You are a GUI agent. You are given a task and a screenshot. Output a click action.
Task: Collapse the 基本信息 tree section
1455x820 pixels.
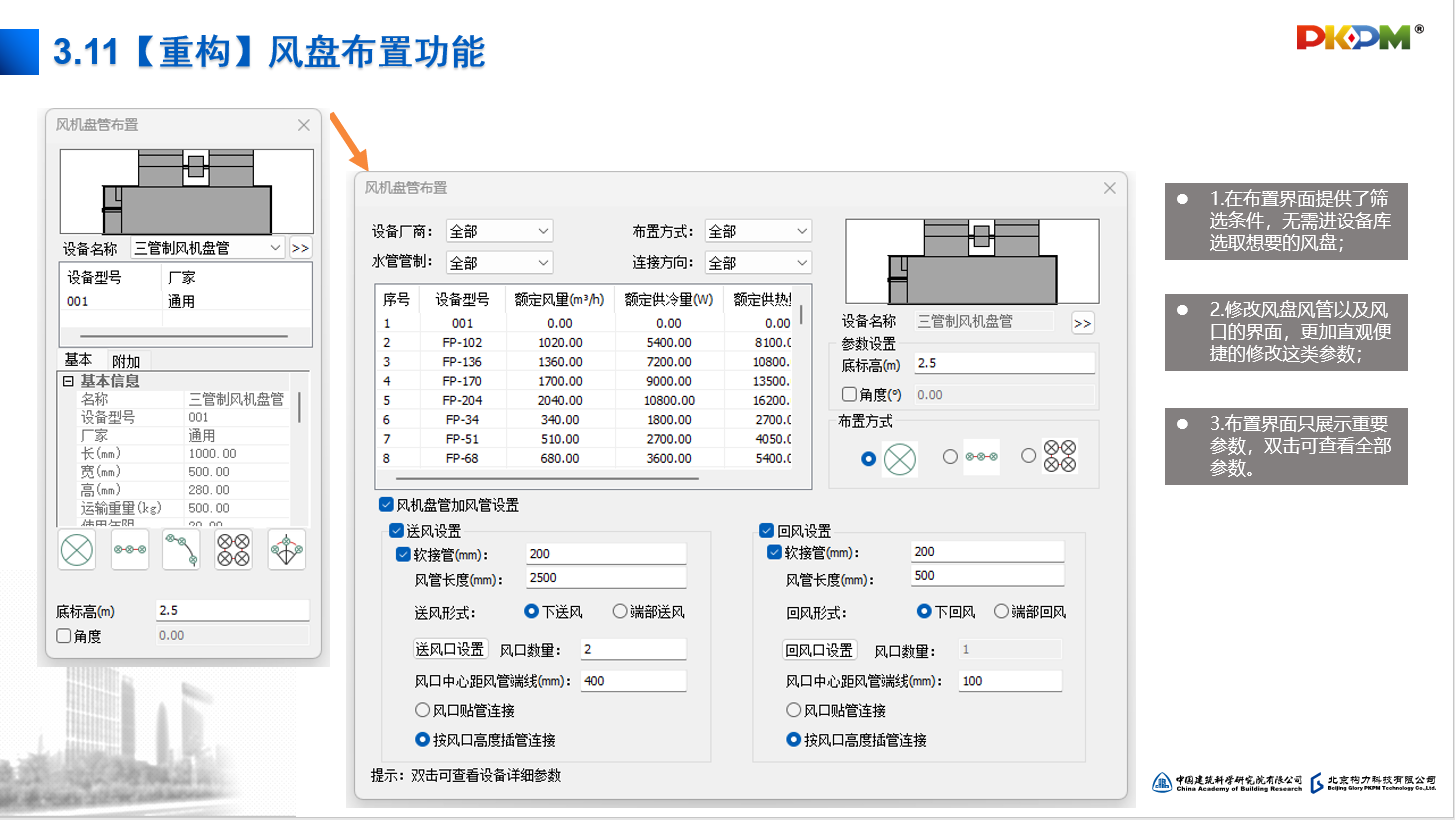click(x=68, y=381)
